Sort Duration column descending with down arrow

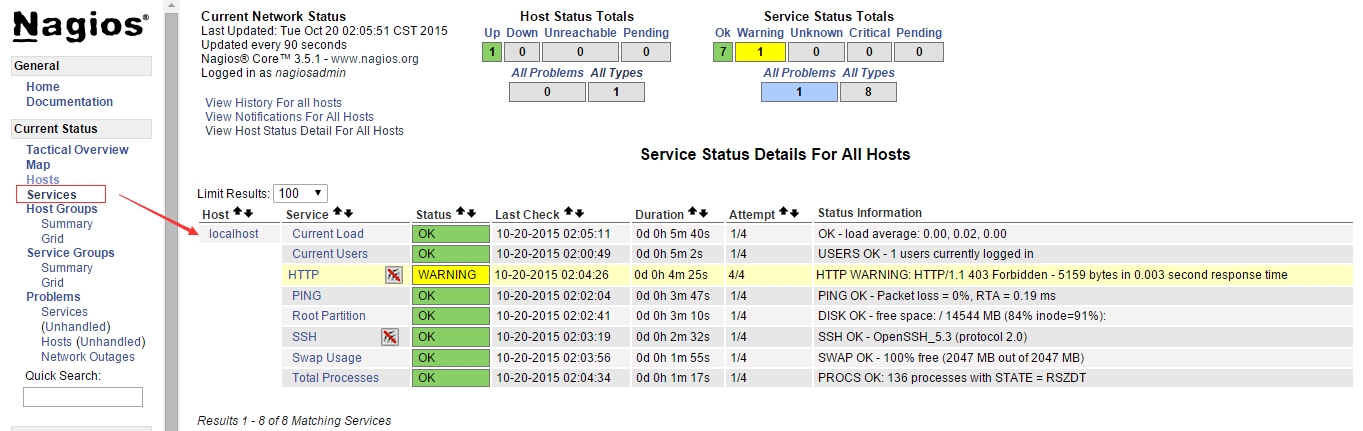pos(703,214)
